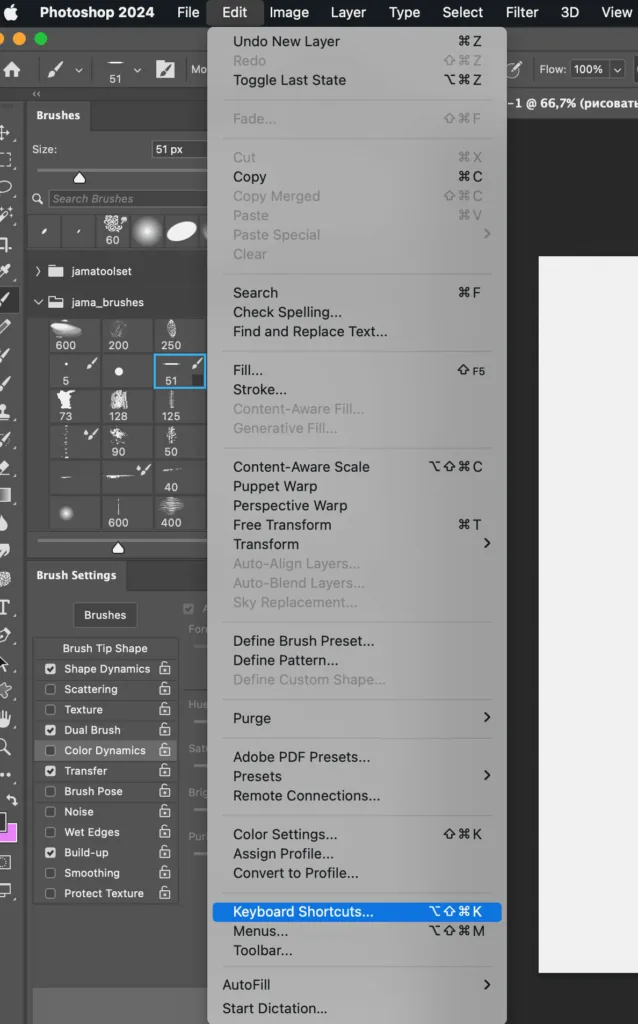
Task: Click the search magnifier in Brushes panel
Action: pyautogui.click(x=38, y=199)
